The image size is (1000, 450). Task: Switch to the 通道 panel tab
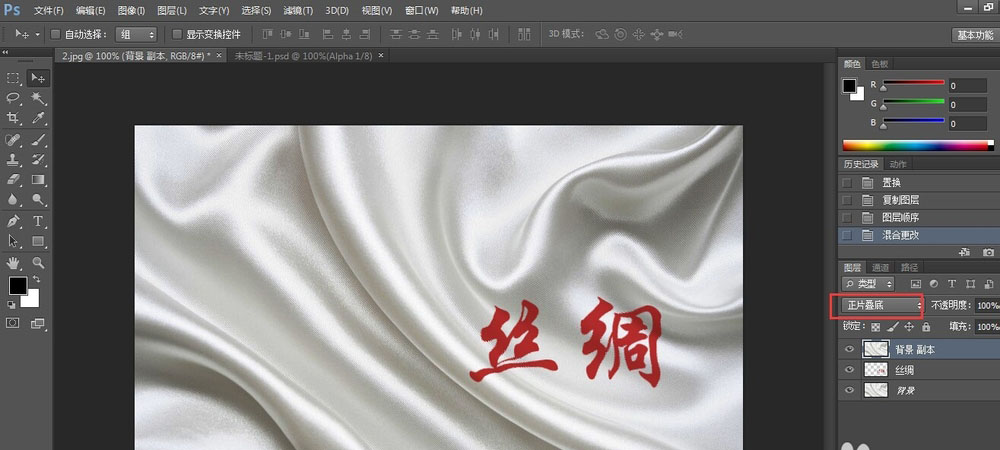pos(880,268)
